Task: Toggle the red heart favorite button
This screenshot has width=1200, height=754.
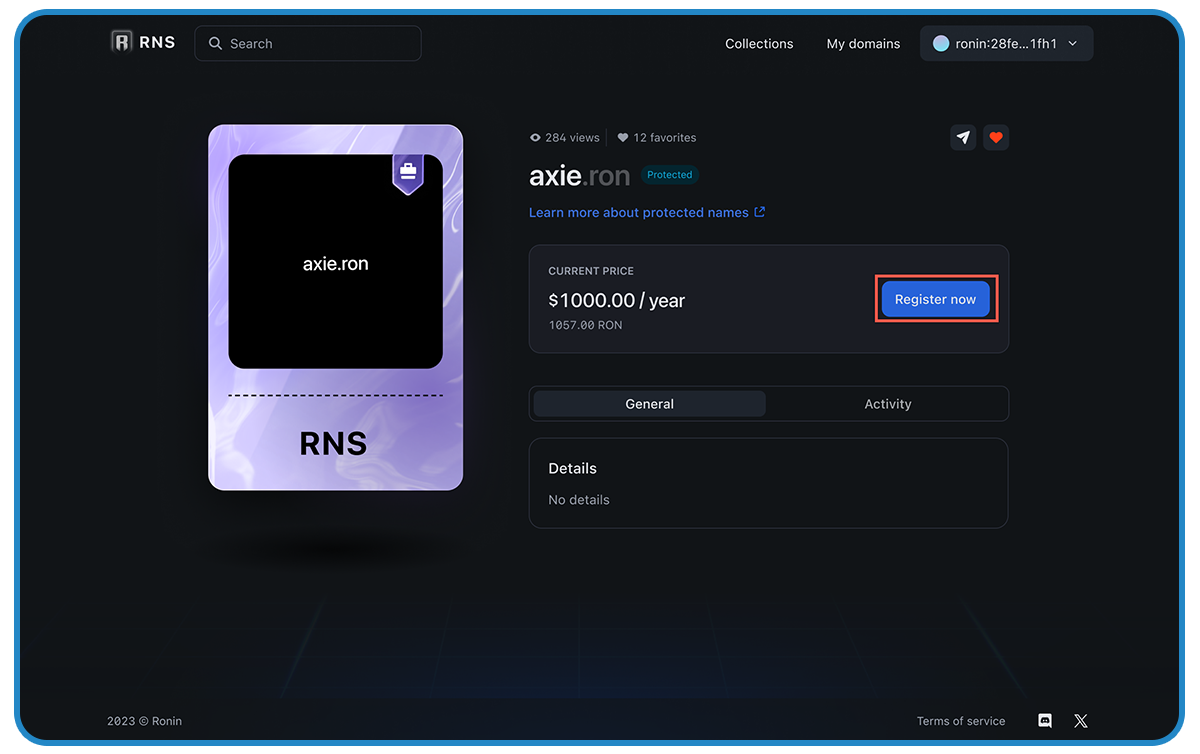Action: (996, 138)
